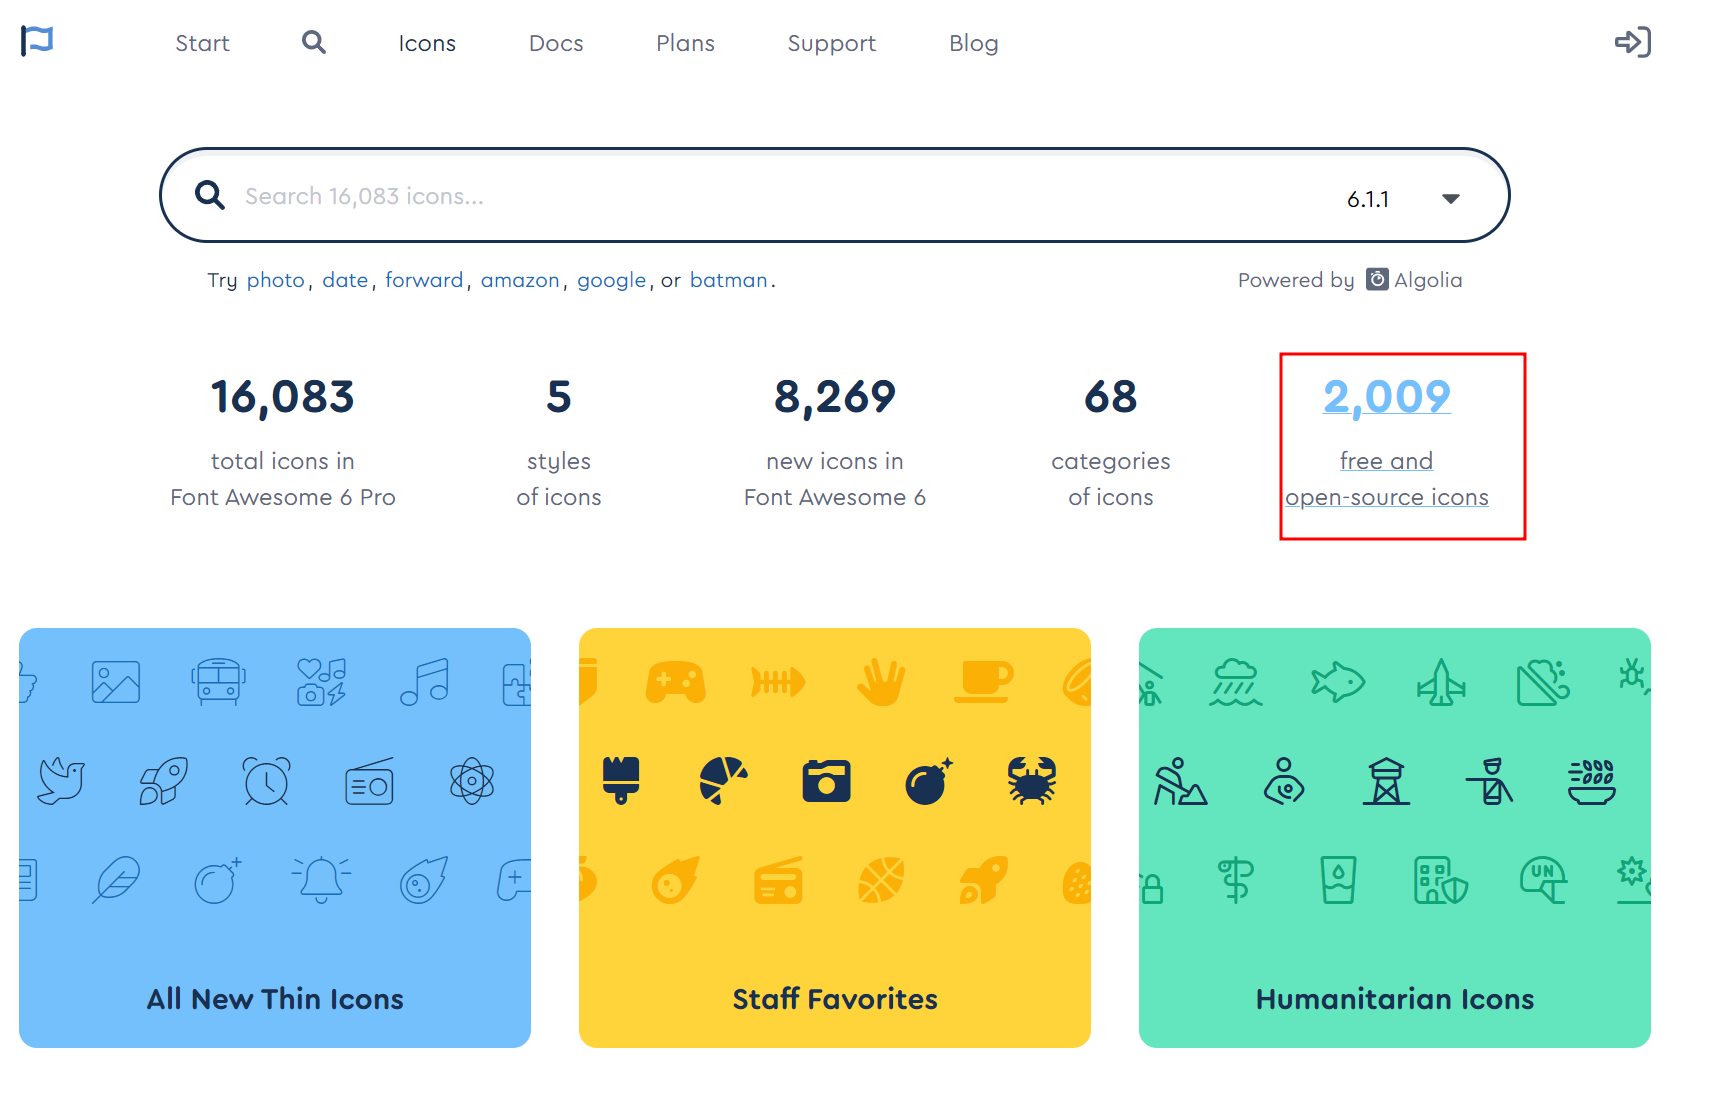The width and height of the screenshot is (1716, 1095).
Task: Click the gamepad icon in Staff Favorites
Action: [x=676, y=682]
